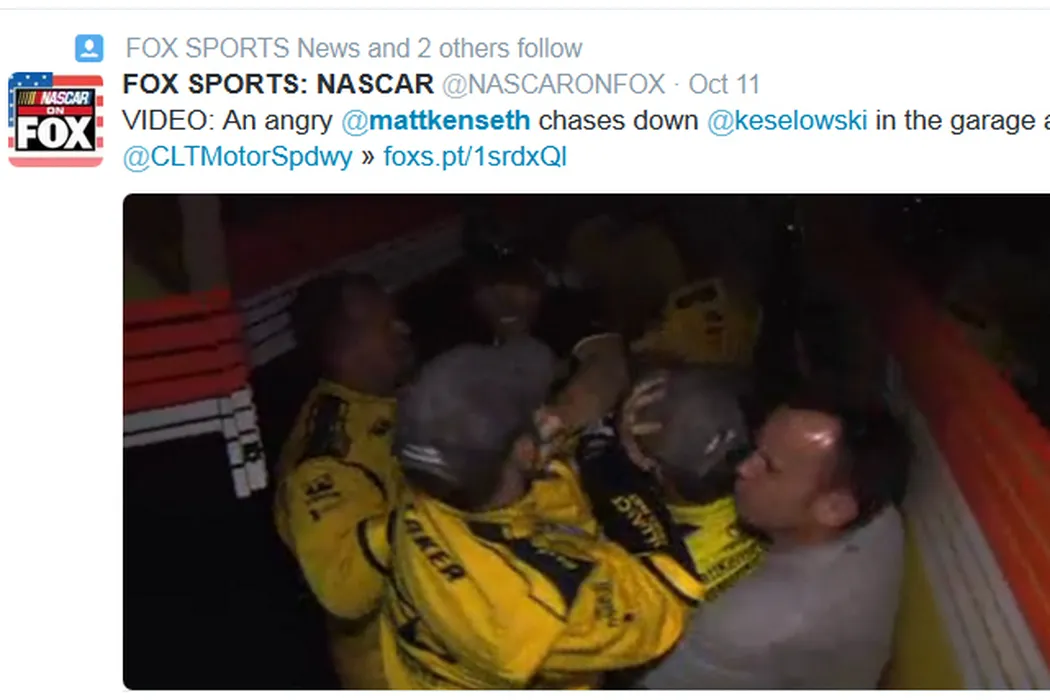The width and height of the screenshot is (1050, 700).
Task: Open the NASCAR on FOX profile avatar
Action: click(x=56, y=119)
